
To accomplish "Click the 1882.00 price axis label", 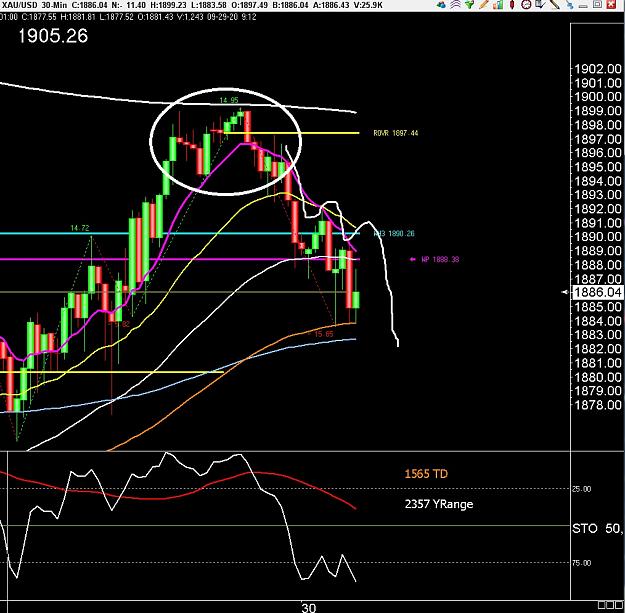I will coord(597,349).
